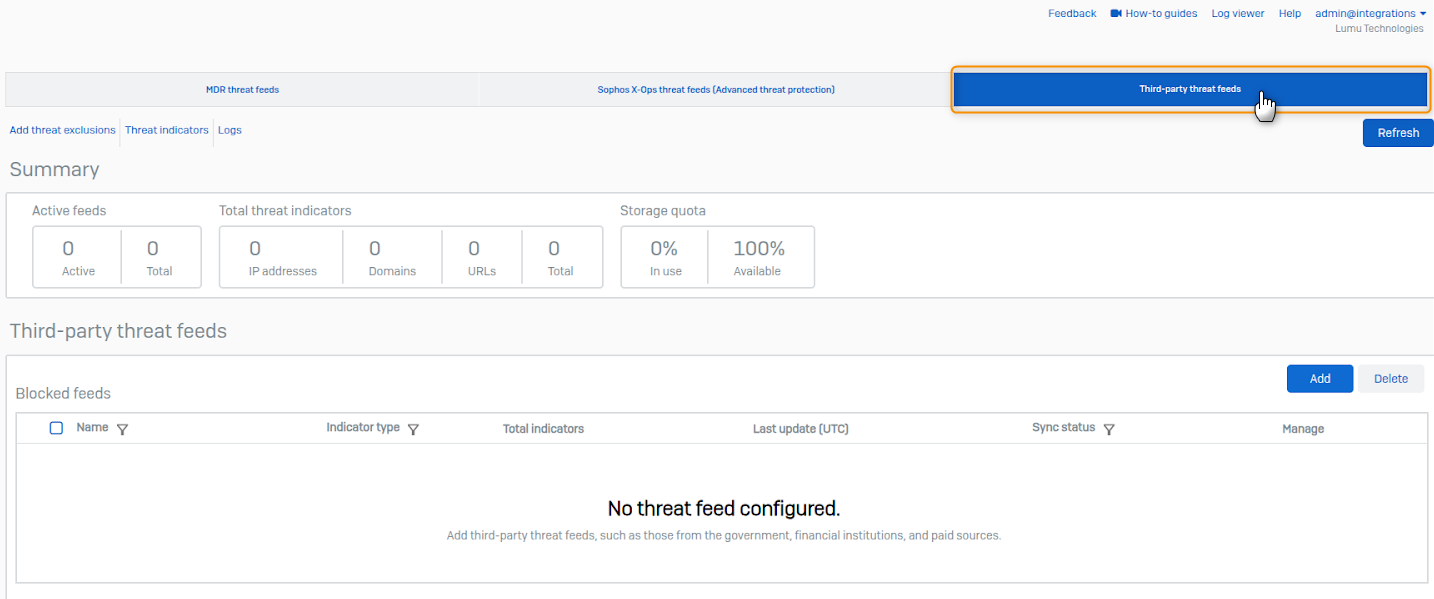The image size is (1434, 599).
Task: Open Sophos X-Ops threat feeds tab
Action: point(716,90)
